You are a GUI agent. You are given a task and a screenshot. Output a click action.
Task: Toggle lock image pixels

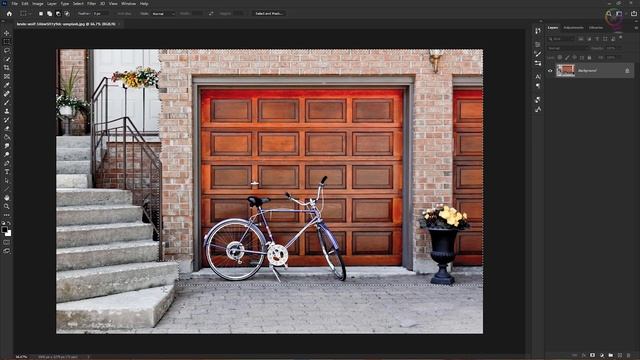click(567, 58)
